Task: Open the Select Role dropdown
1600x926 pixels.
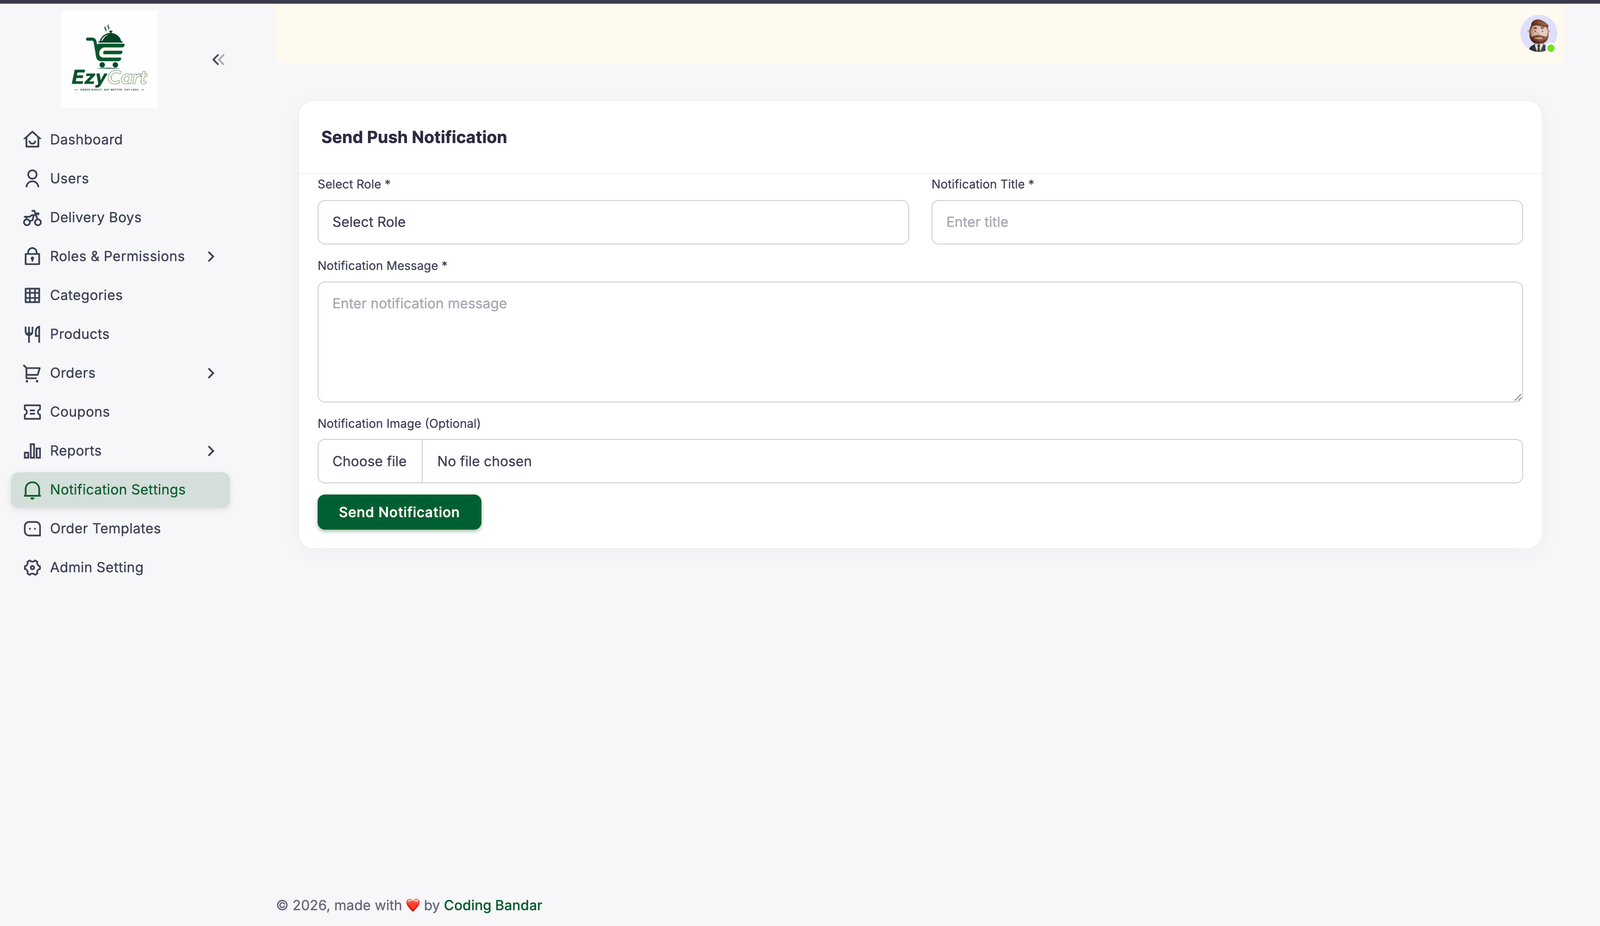Action: [x=613, y=222]
